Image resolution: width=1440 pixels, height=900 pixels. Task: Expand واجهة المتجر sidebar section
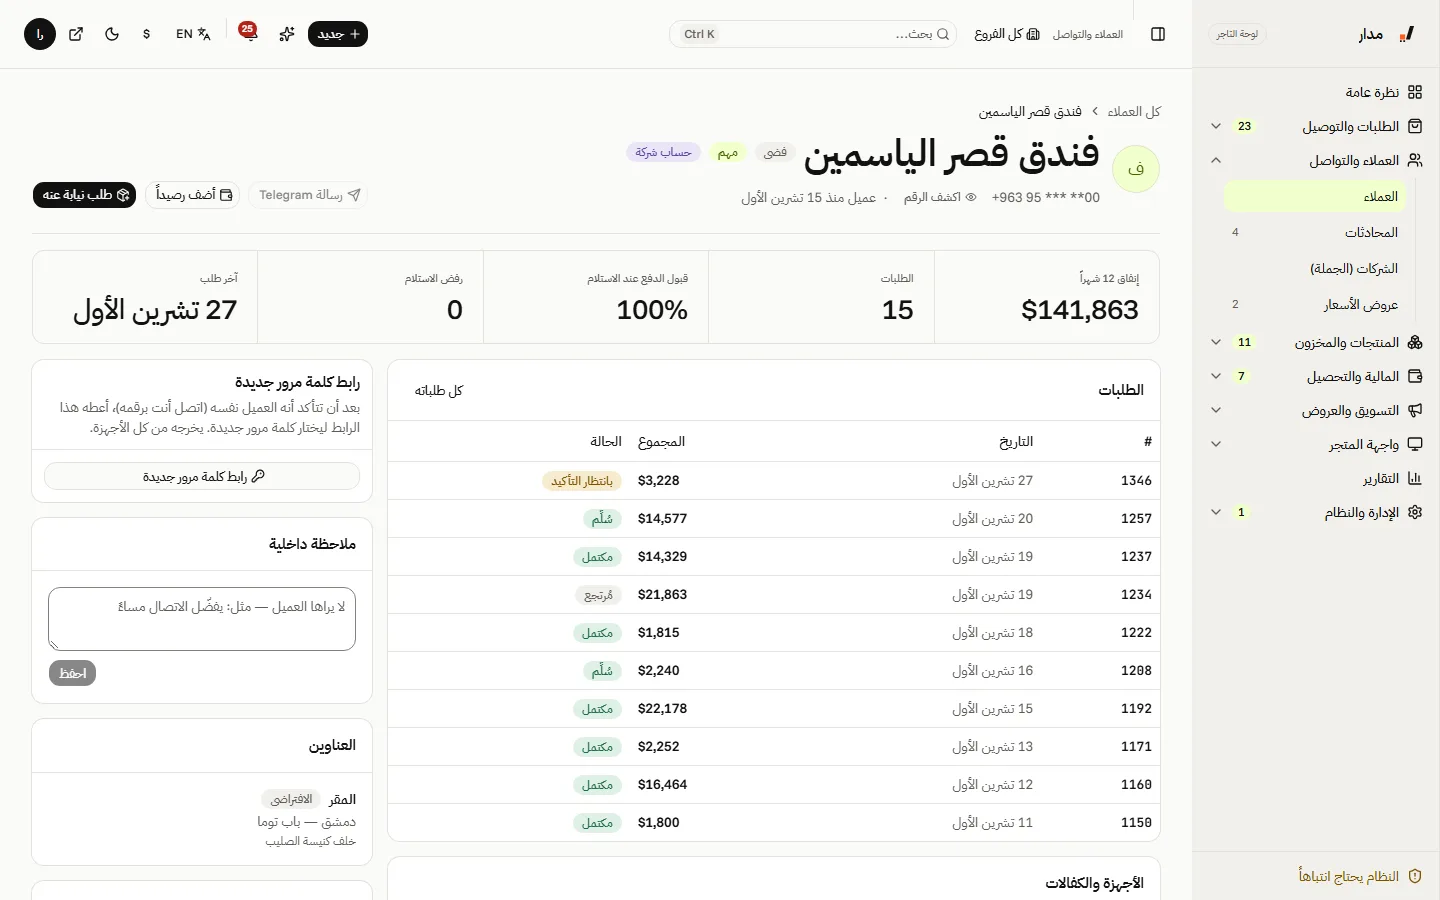point(1316,444)
